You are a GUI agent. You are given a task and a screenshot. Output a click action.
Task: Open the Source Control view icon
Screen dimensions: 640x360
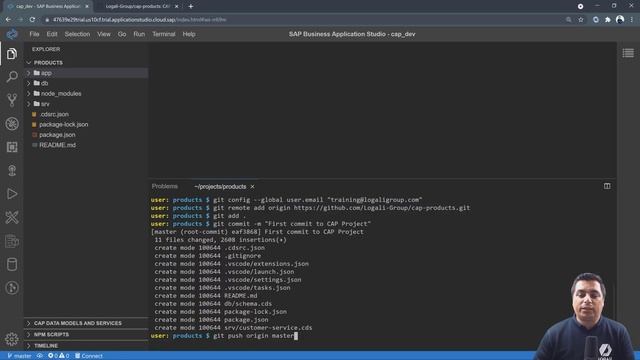[12, 100]
